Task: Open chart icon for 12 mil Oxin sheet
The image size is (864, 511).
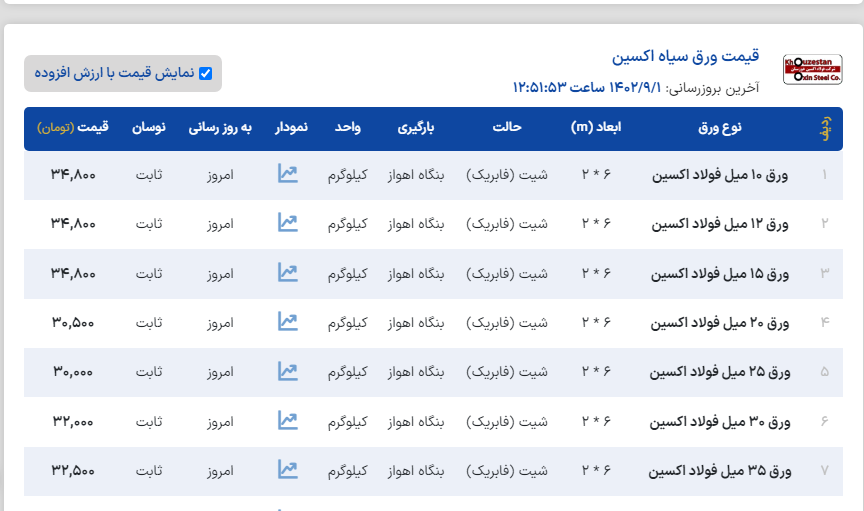Action: coord(288,223)
